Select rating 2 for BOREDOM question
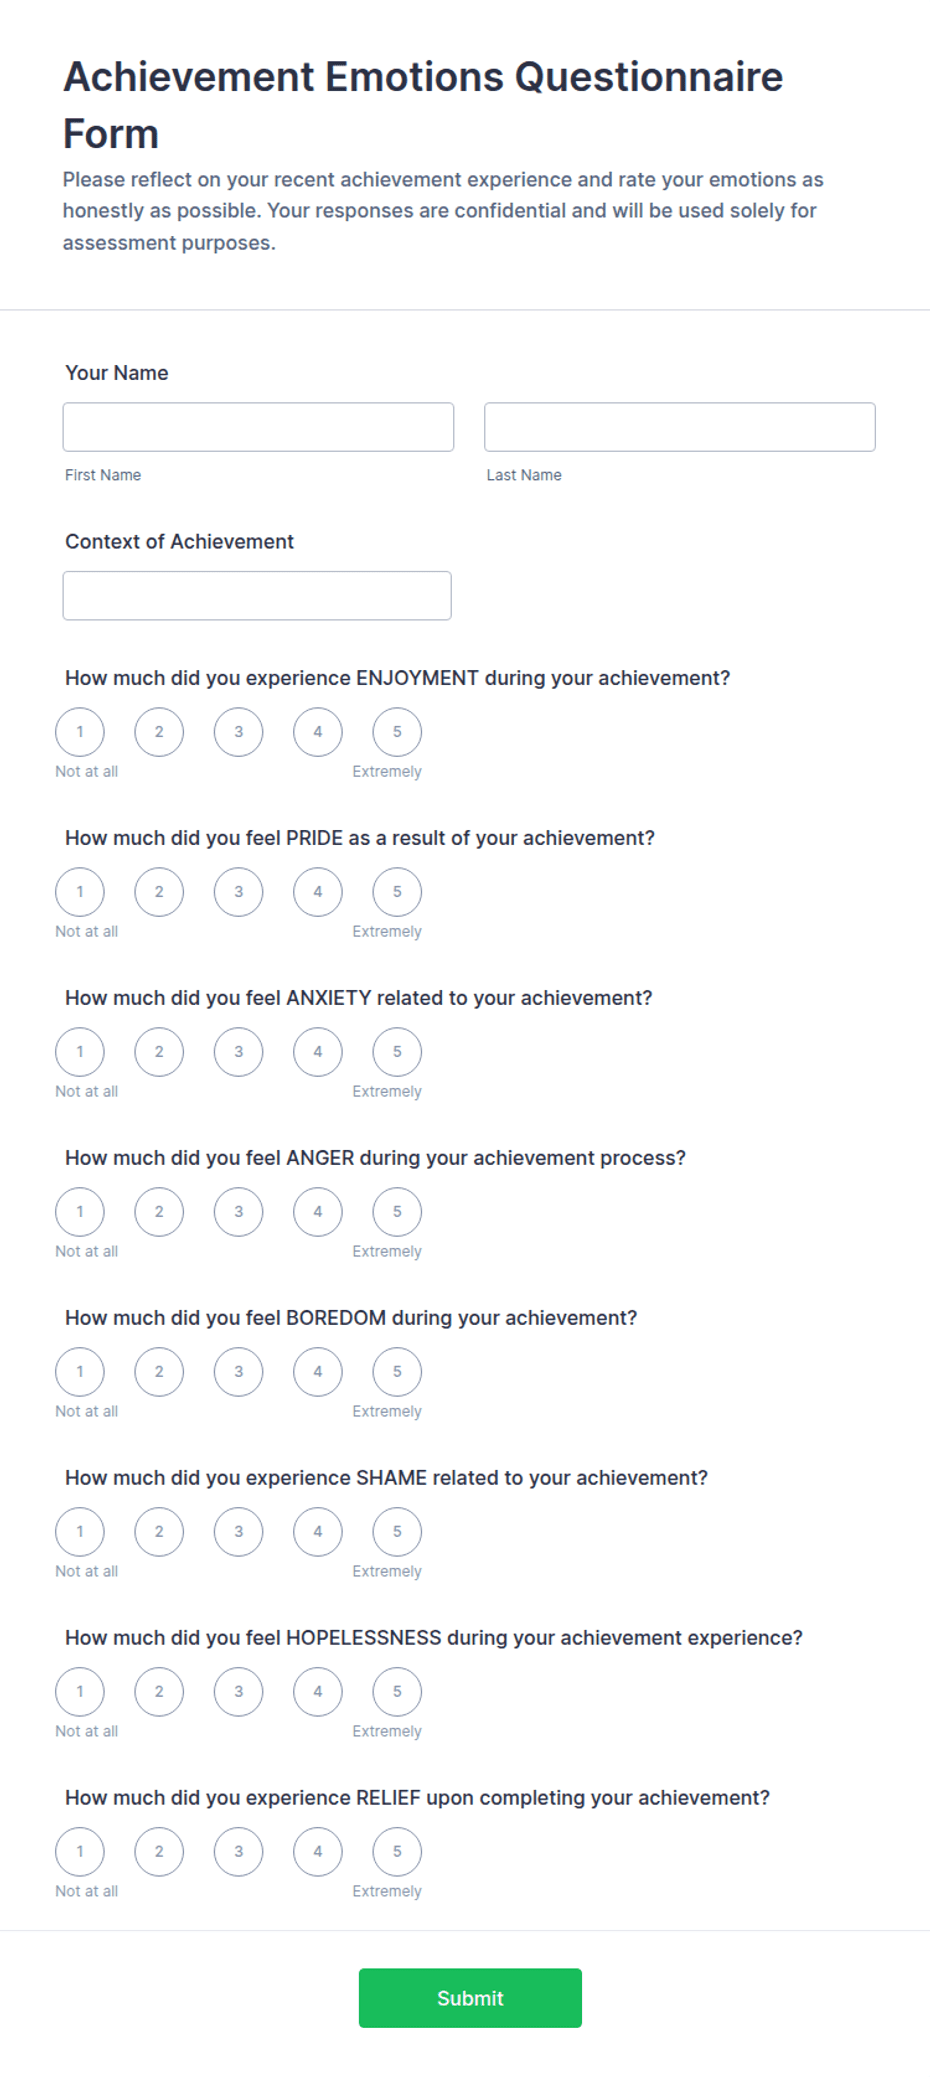The width and height of the screenshot is (930, 2077). 159,1372
